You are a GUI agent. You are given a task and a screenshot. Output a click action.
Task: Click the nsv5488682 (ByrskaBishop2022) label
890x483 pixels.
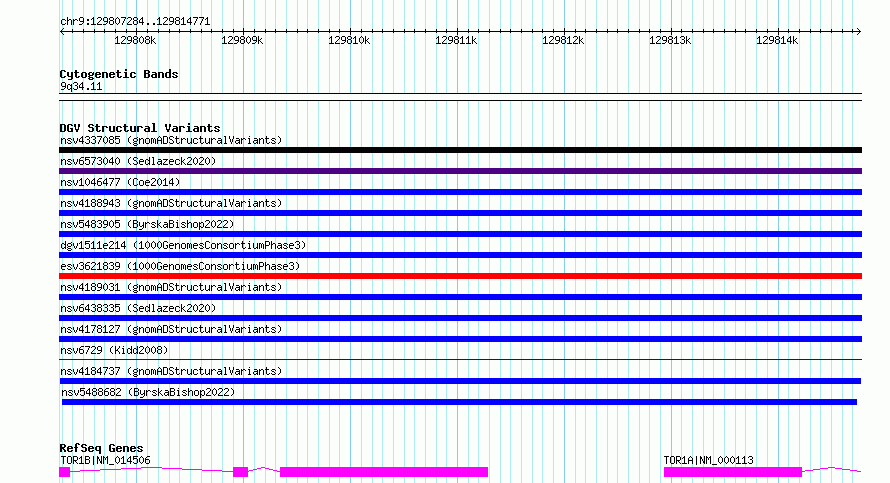pyautogui.click(x=148, y=392)
